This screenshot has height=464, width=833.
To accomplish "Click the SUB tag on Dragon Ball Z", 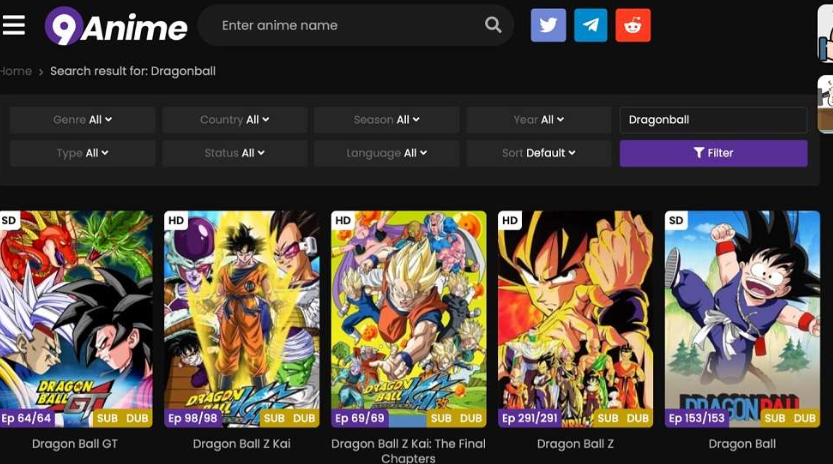I will pos(608,419).
